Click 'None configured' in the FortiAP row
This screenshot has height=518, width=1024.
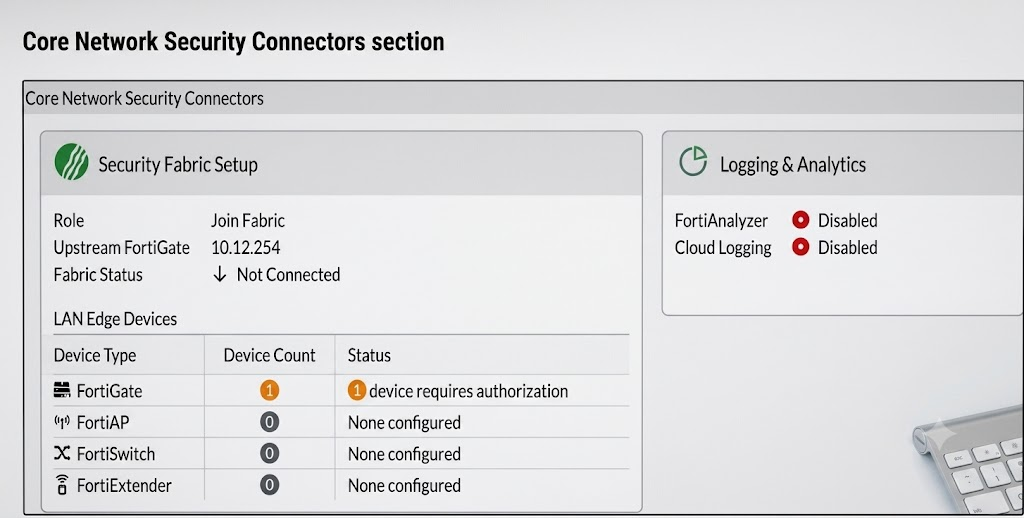pos(404,423)
